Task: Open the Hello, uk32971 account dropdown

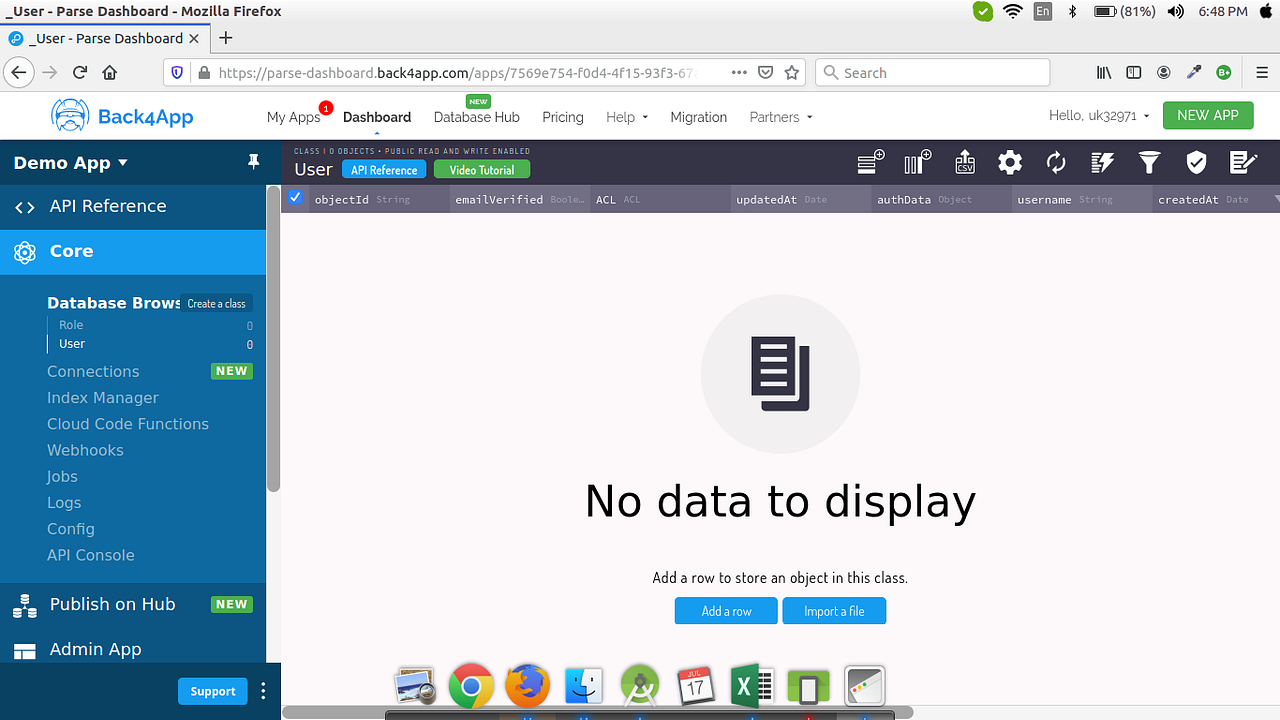Action: tap(1099, 115)
